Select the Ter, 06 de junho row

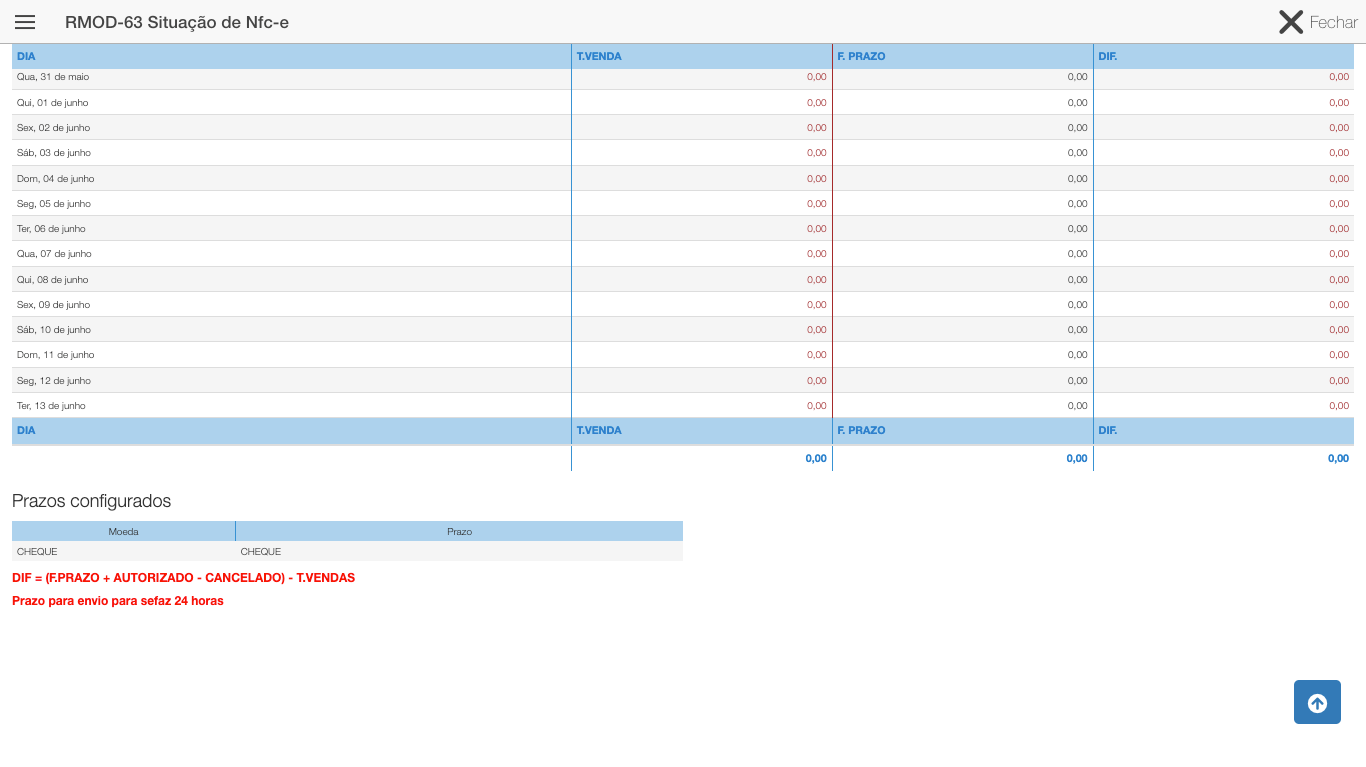[x=52, y=229]
